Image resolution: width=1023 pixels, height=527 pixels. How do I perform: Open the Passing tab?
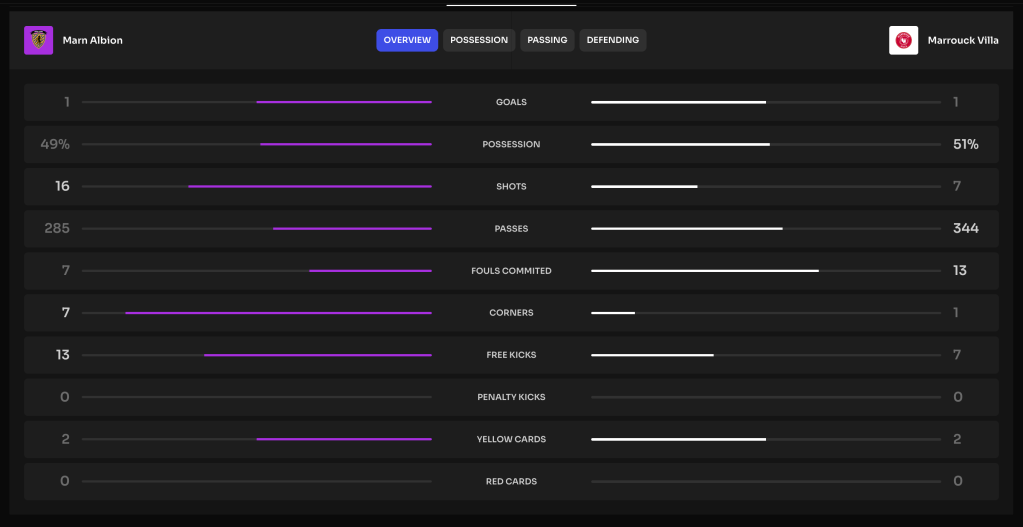click(x=547, y=40)
